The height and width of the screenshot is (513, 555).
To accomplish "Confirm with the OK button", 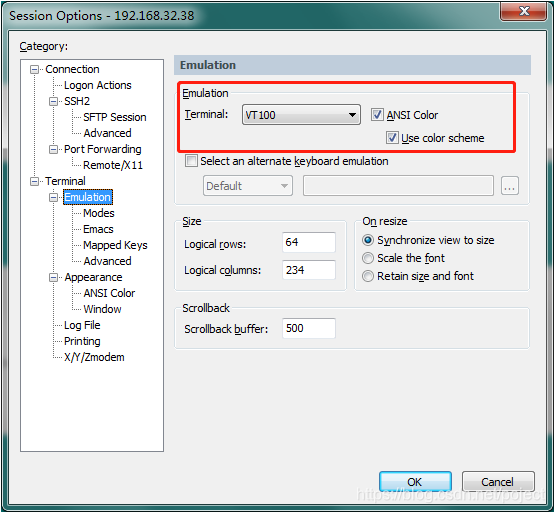I will click(x=415, y=482).
